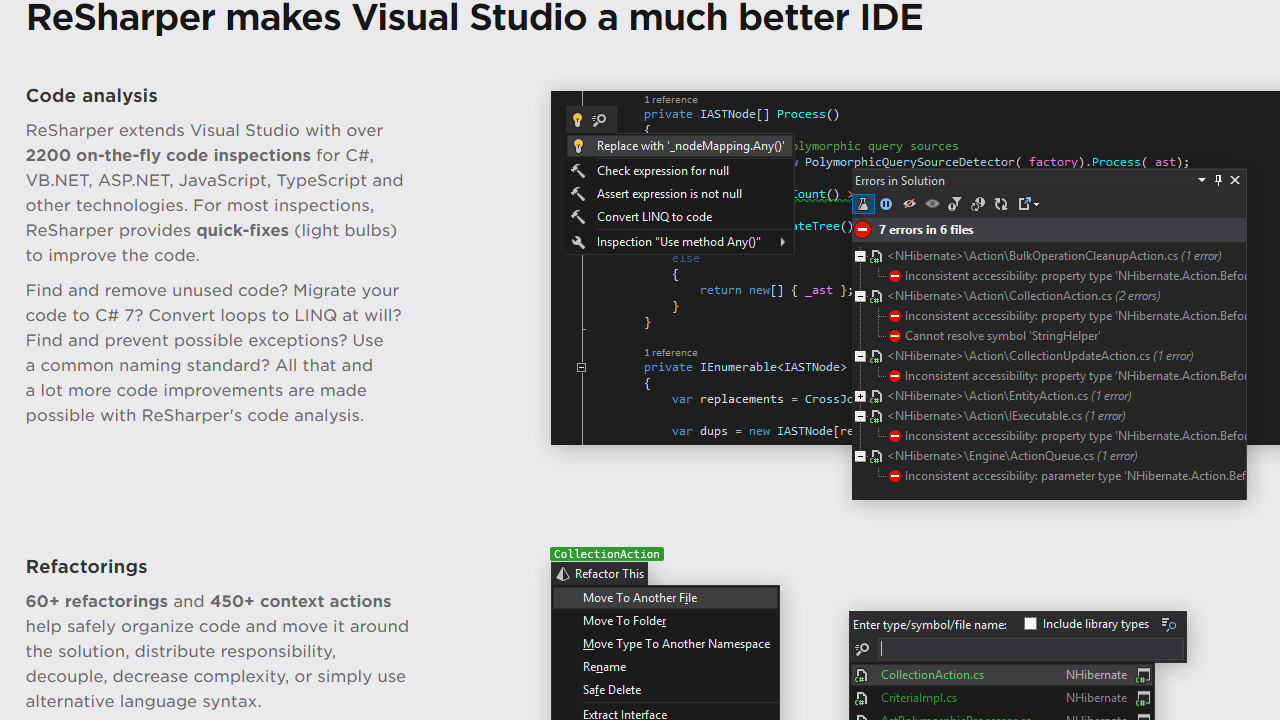Click the flask icon in Errors toolbar
Image resolution: width=1280 pixels, height=720 pixels.
click(x=863, y=204)
